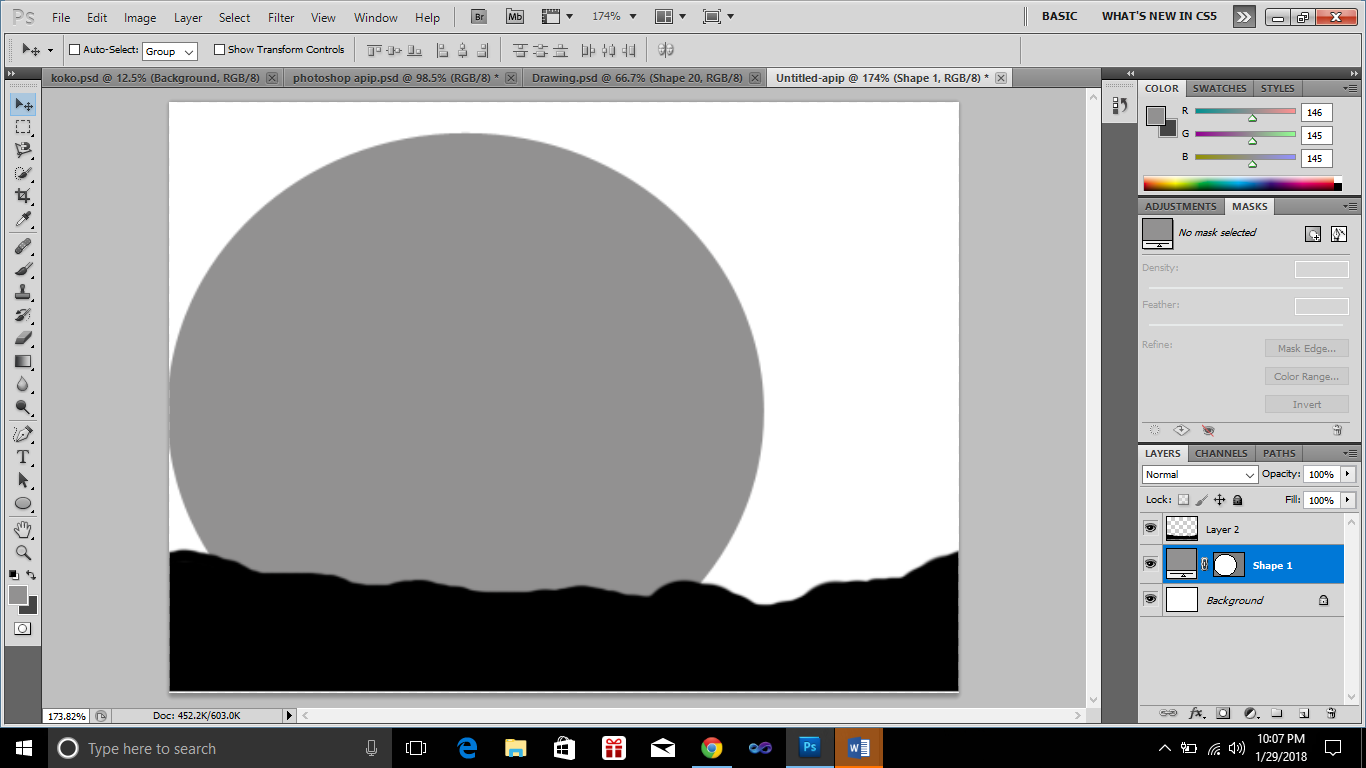Enable Show Transform Controls
1366x768 pixels.
(x=219, y=49)
